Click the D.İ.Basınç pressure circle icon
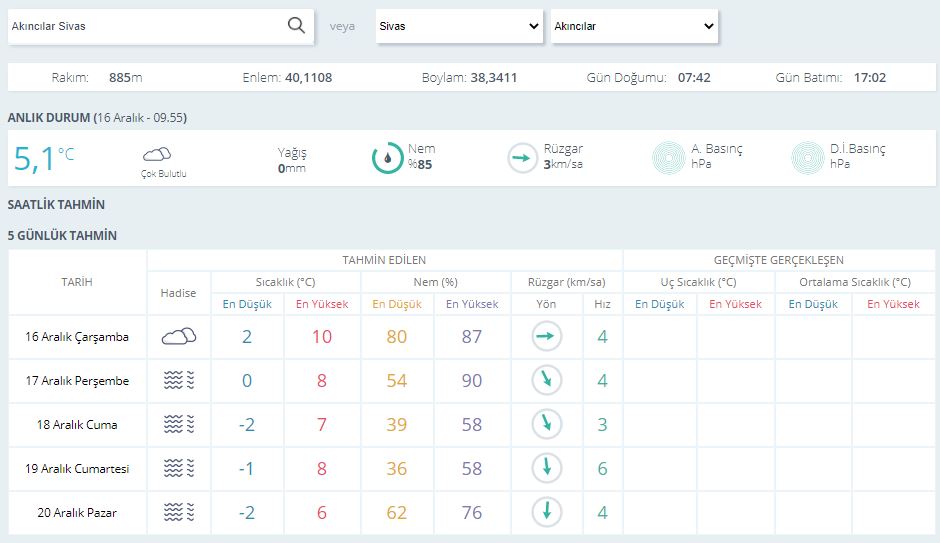Screen dimensions: 940x543 (808, 158)
